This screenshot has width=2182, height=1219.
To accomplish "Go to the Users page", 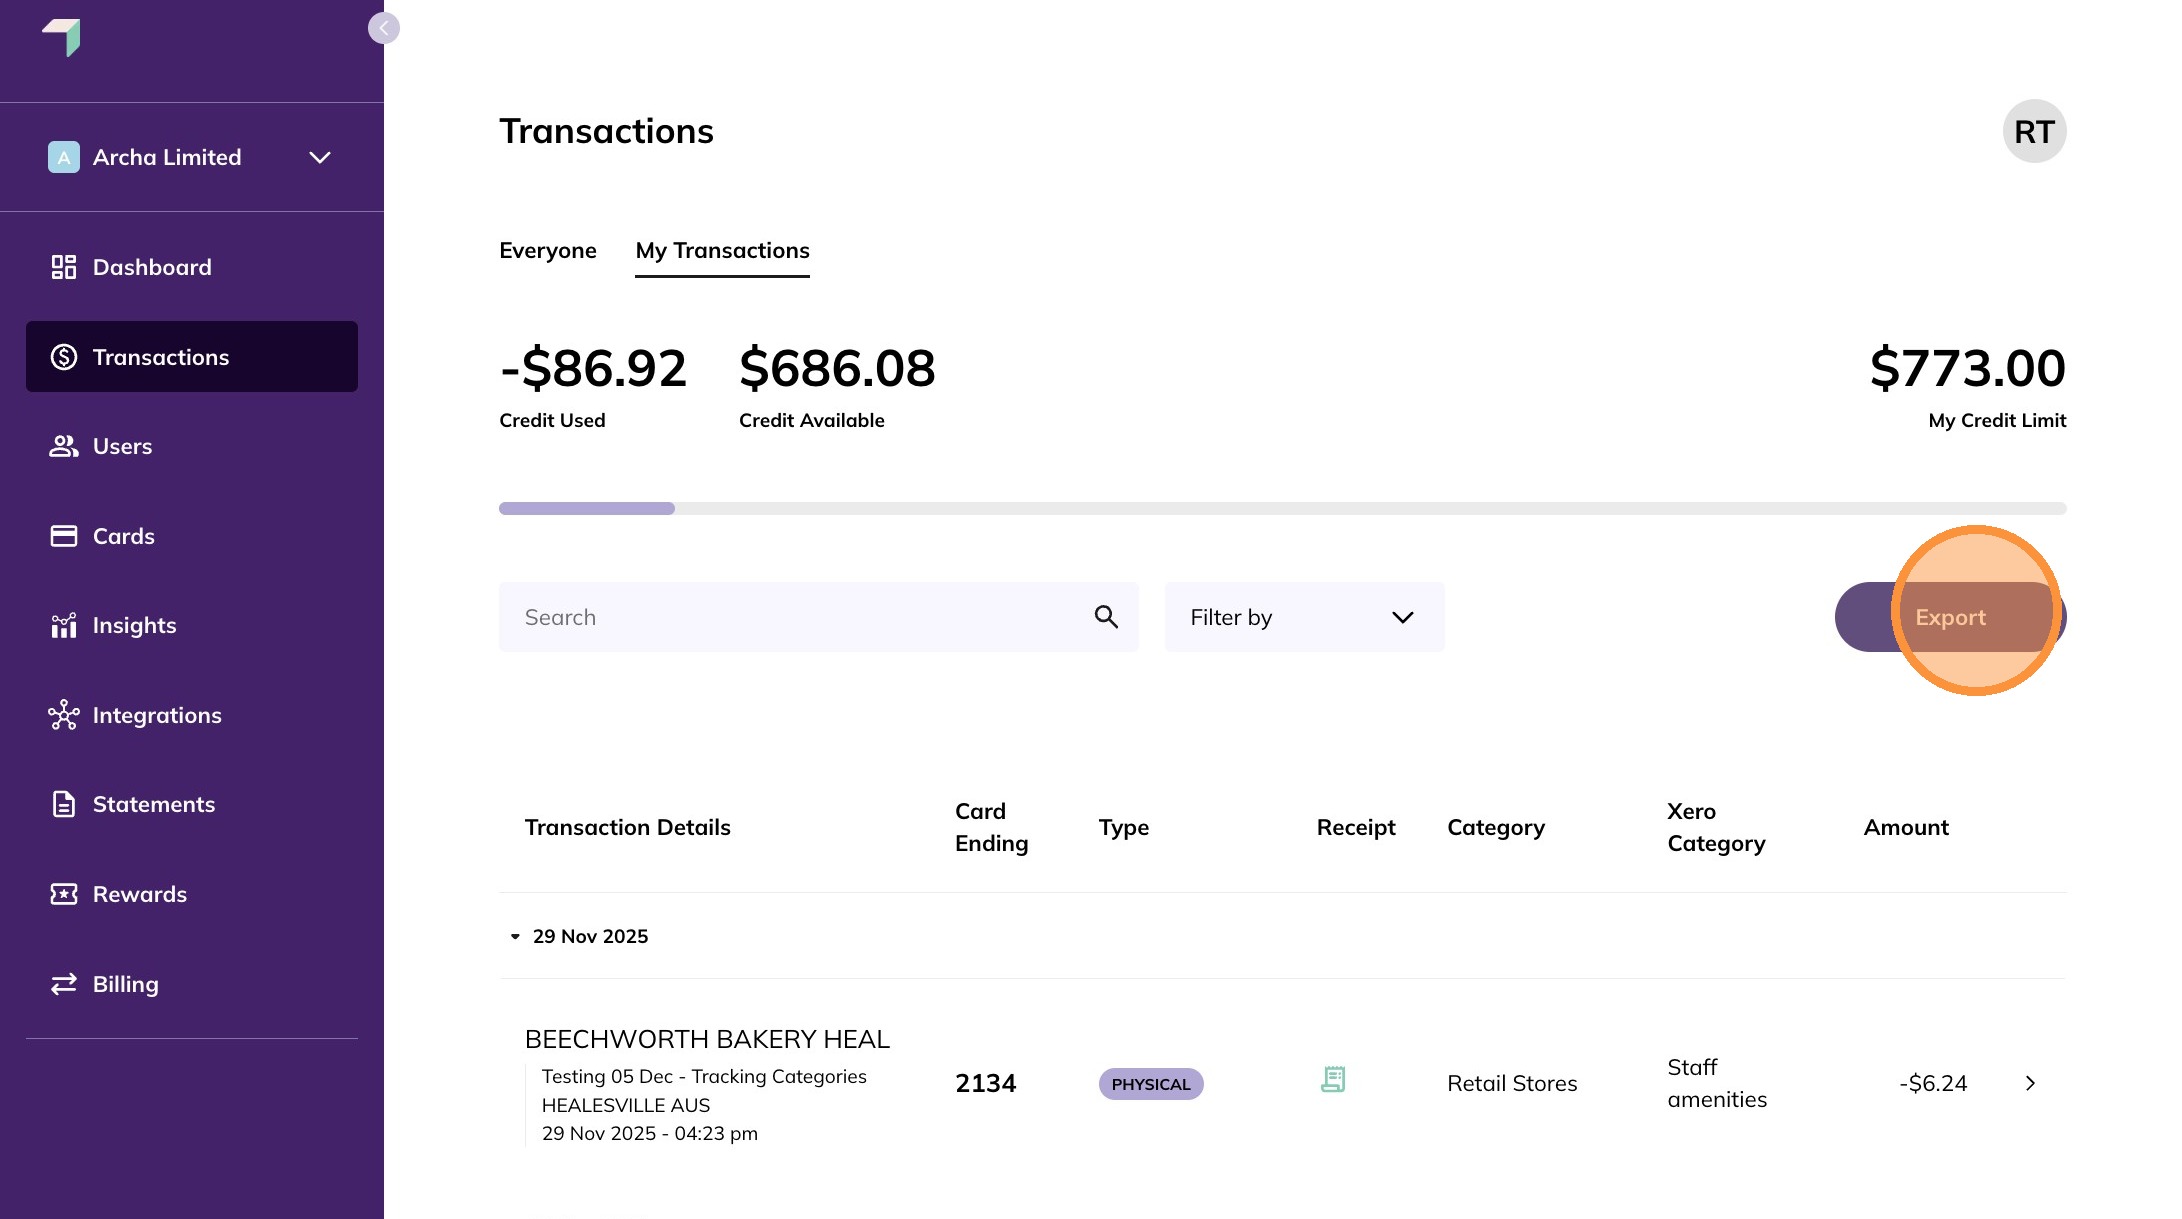I will [122, 446].
